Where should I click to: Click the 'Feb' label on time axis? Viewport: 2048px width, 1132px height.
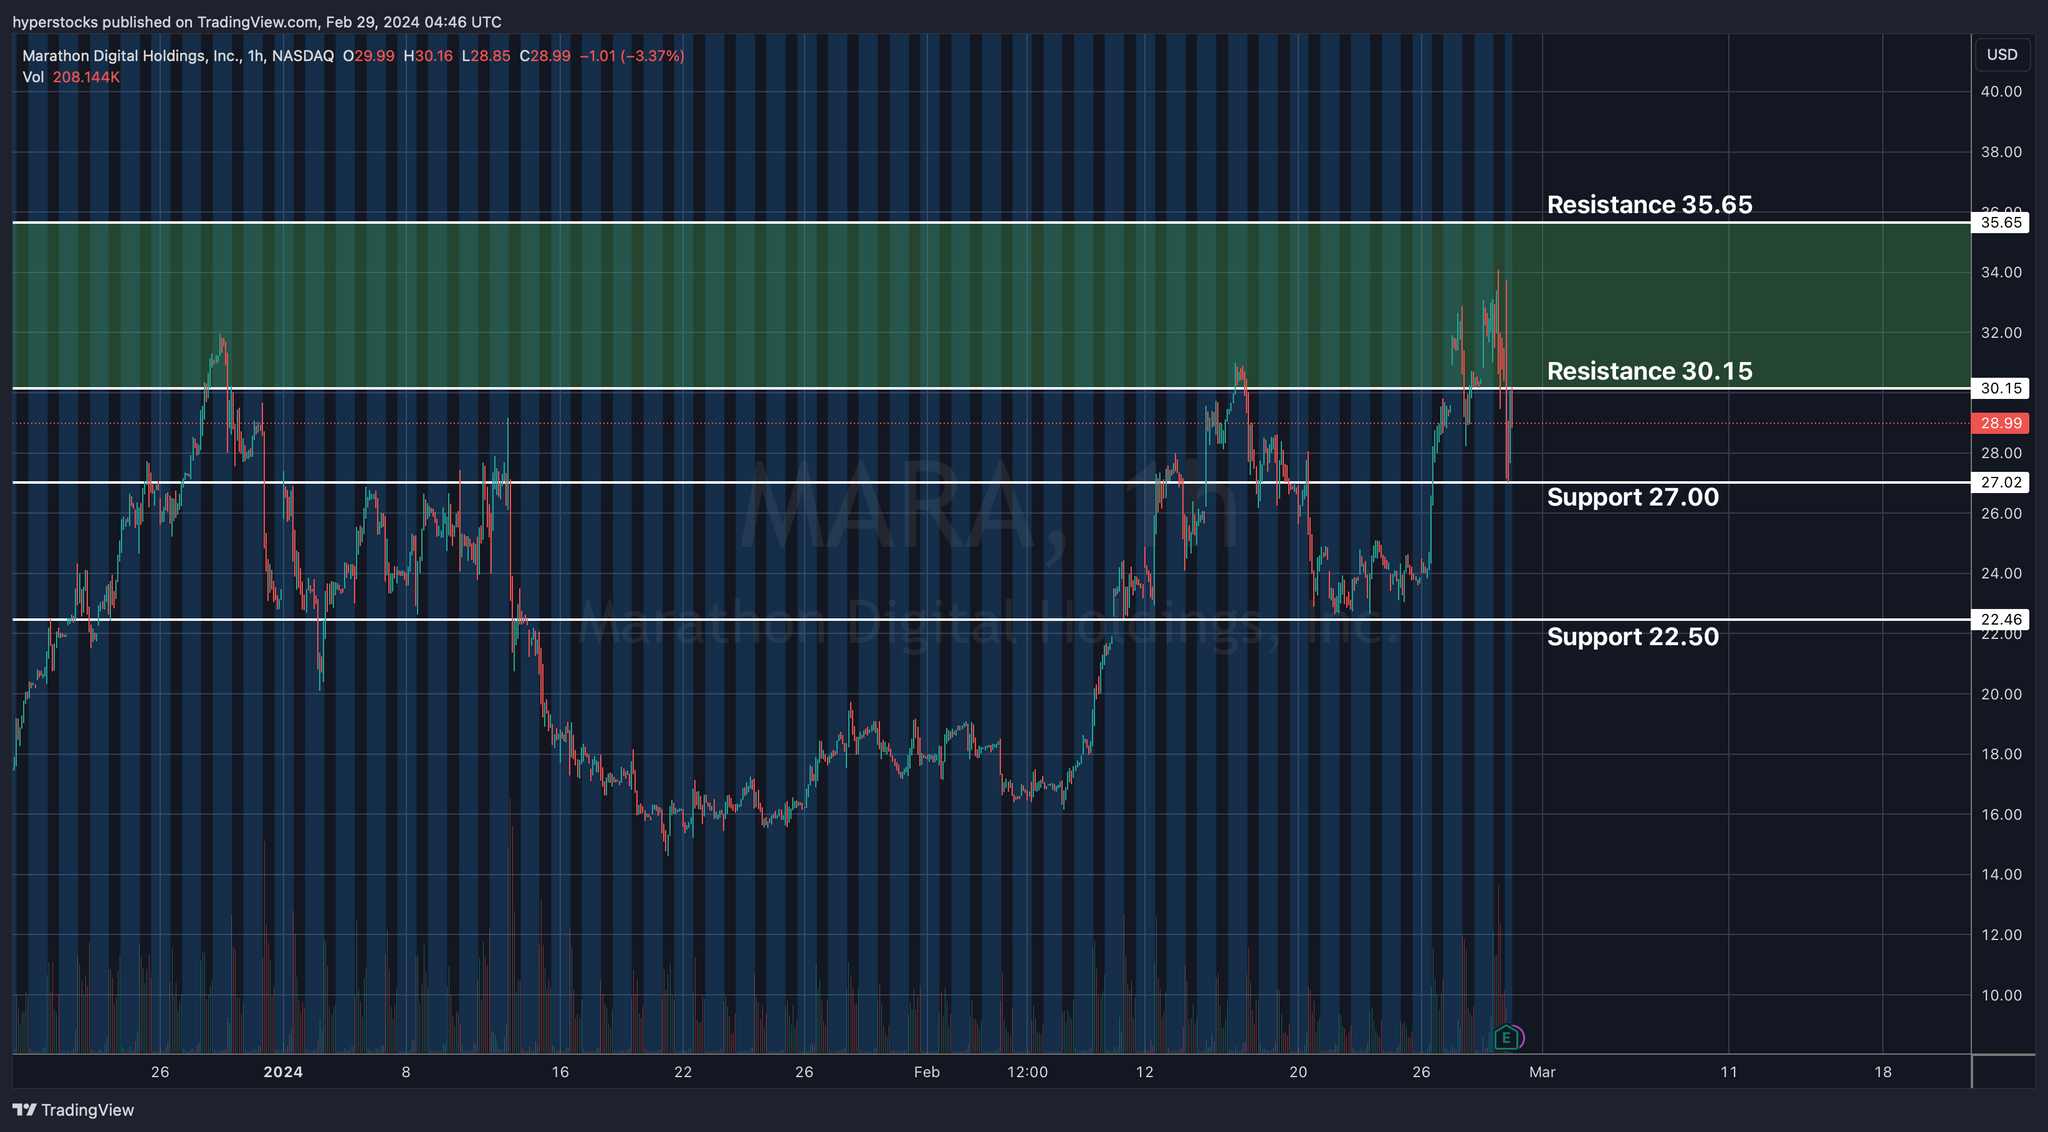pos(927,1072)
